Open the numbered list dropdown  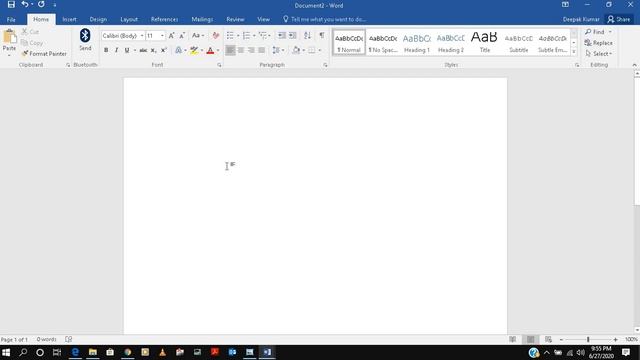(254, 36)
